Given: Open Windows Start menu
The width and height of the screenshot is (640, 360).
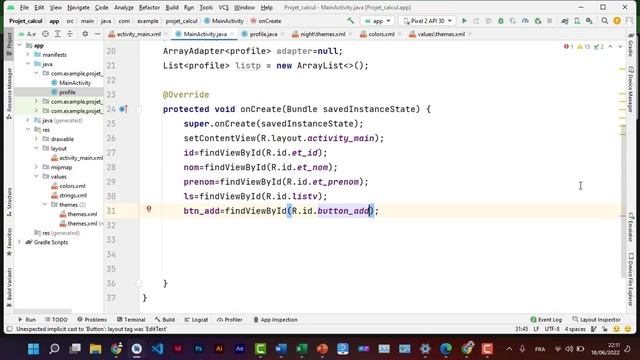Looking at the screenshot, I should pos(33,349).
